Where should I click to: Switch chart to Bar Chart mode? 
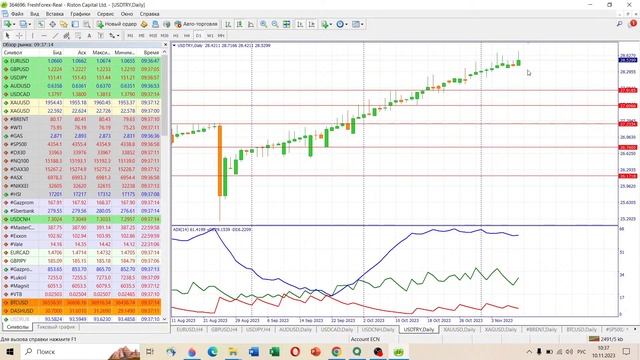(x=228, y=24)
